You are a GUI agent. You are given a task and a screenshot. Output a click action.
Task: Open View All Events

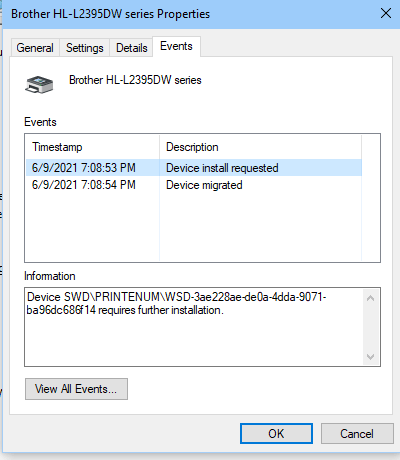coord(76,389)
